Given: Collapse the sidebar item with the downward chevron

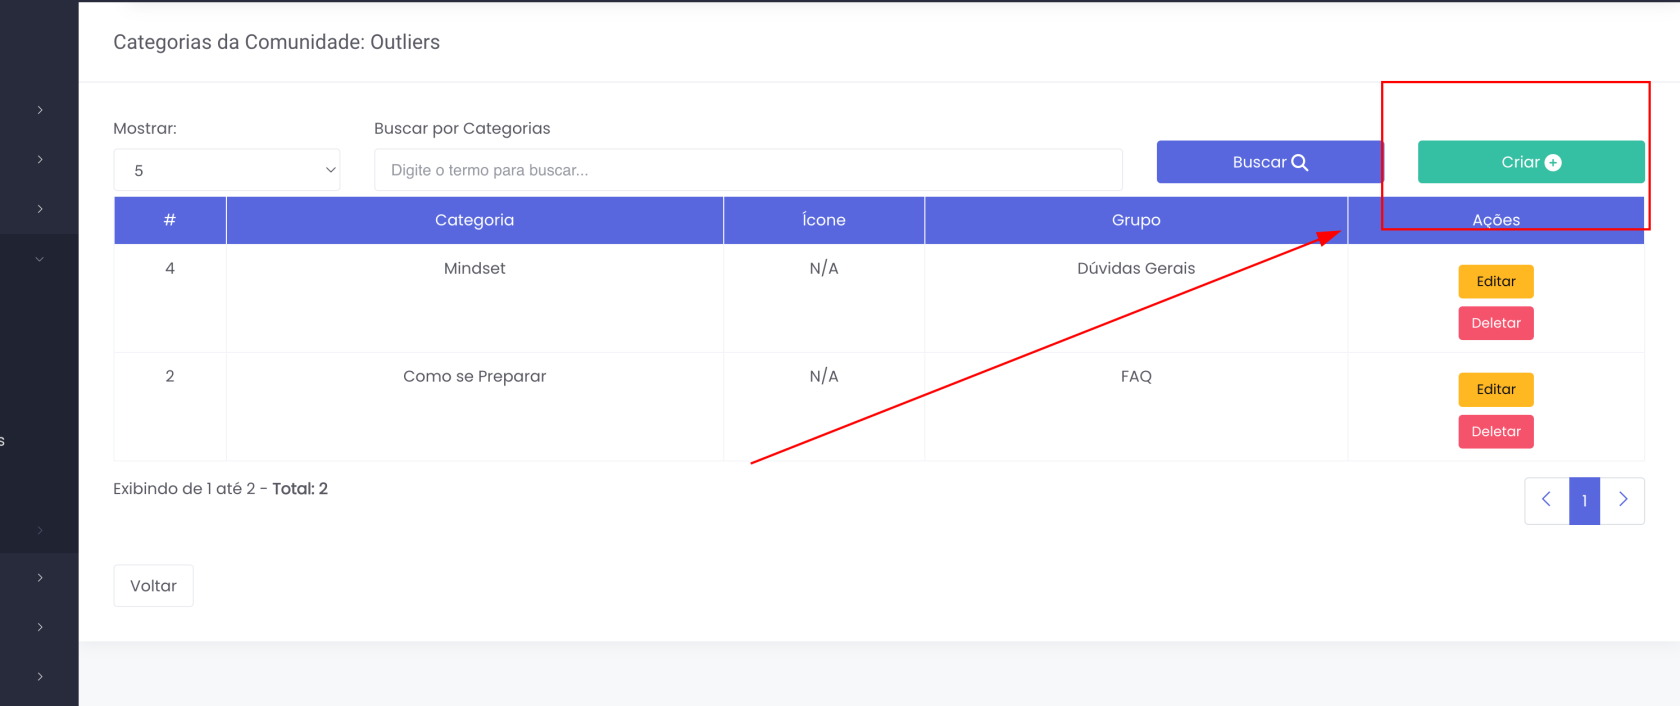Looking at the screenshot, I should [40, 259].
